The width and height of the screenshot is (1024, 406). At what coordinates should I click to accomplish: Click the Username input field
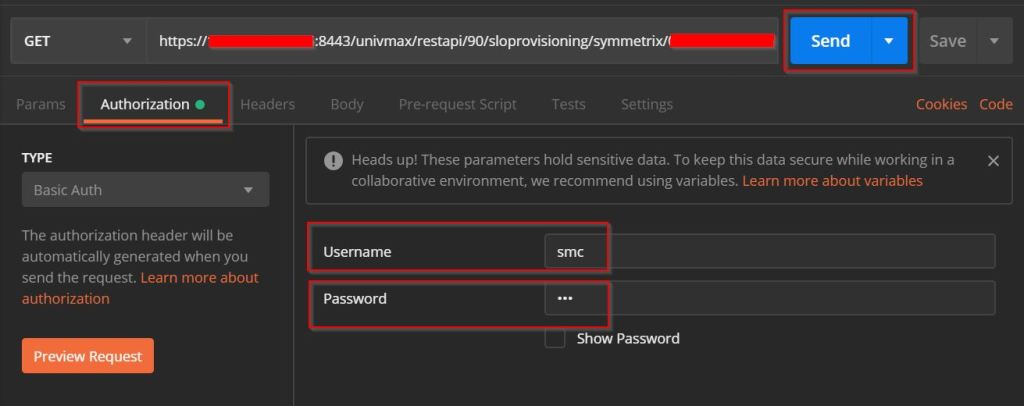coord(770,252)
